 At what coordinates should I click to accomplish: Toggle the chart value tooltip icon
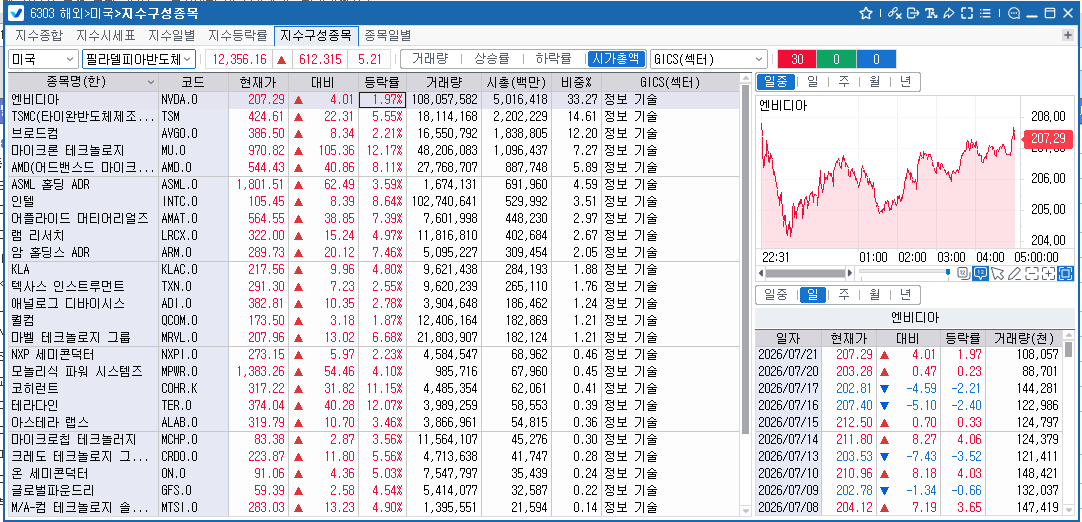pos(980,273)
